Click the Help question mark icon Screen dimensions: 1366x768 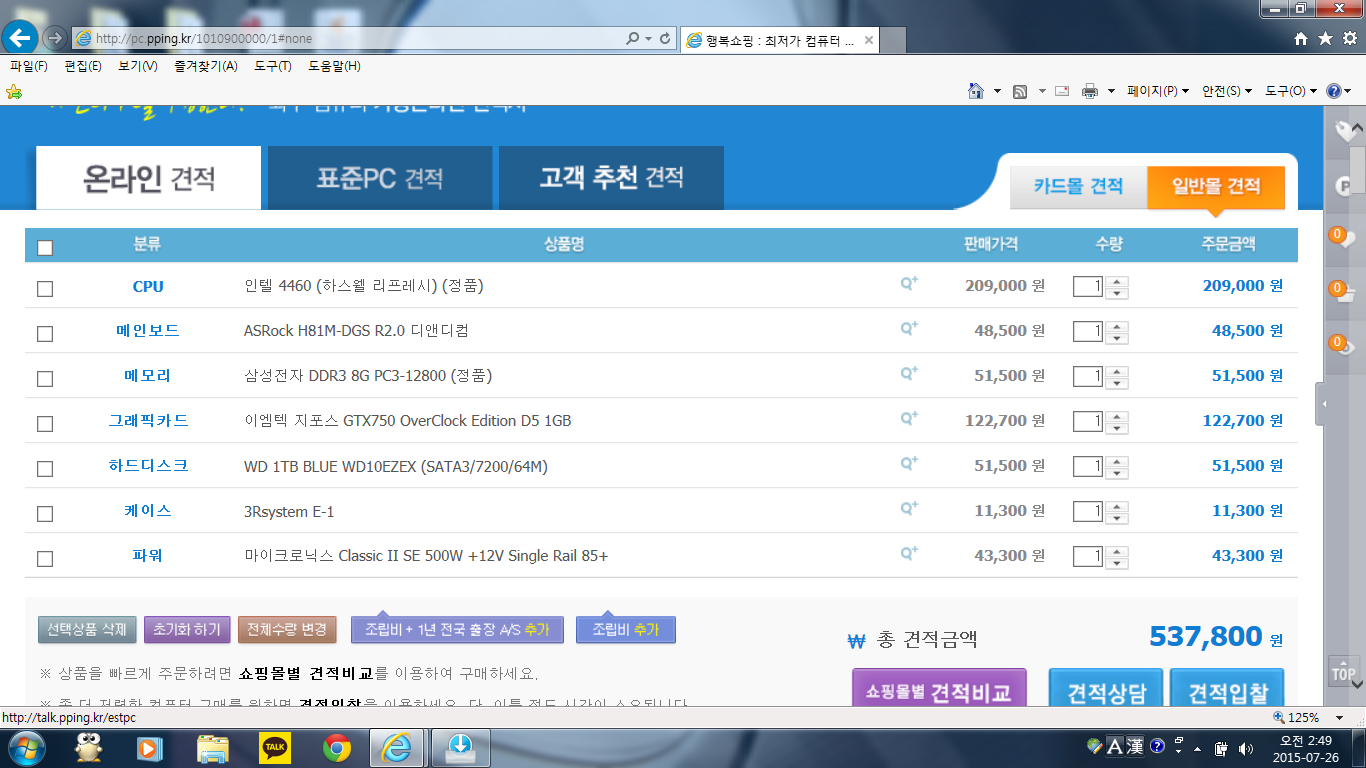click(x=1334, y=91)
